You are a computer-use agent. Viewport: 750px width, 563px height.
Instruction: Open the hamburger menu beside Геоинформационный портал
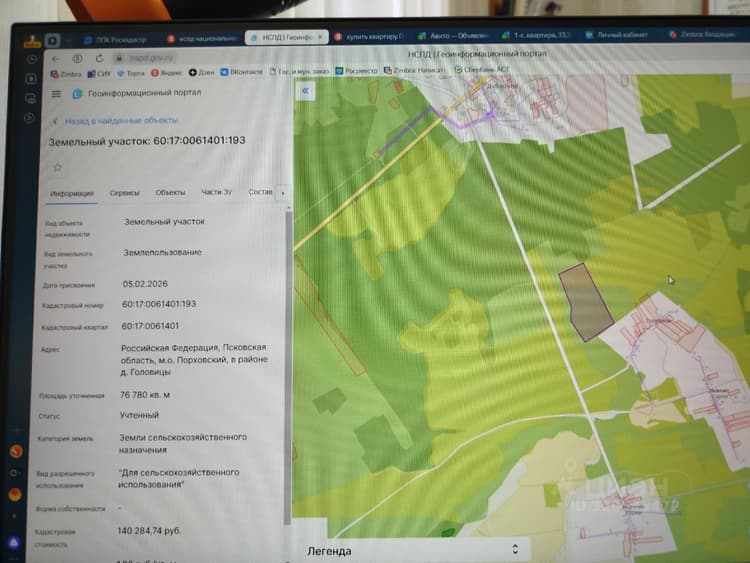click(56, 94)
